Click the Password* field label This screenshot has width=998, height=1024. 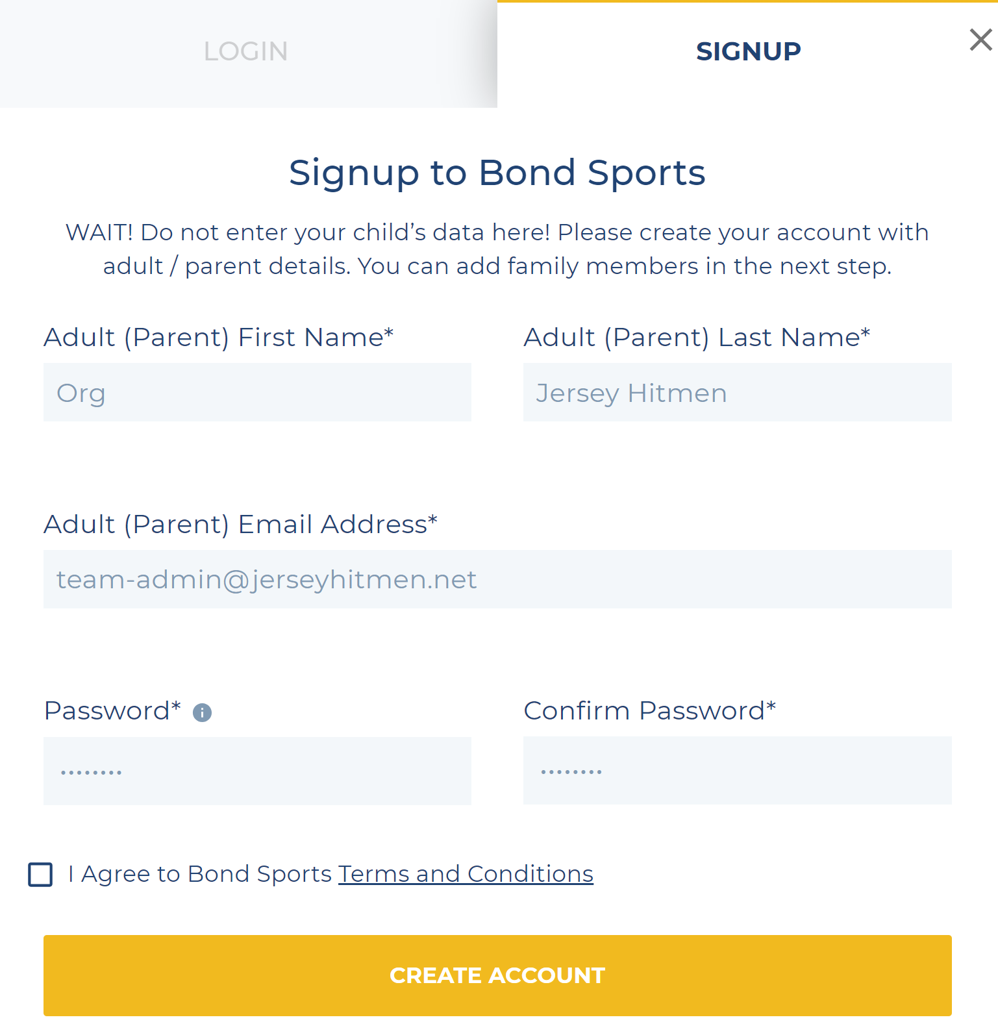[x=110, y=711]
